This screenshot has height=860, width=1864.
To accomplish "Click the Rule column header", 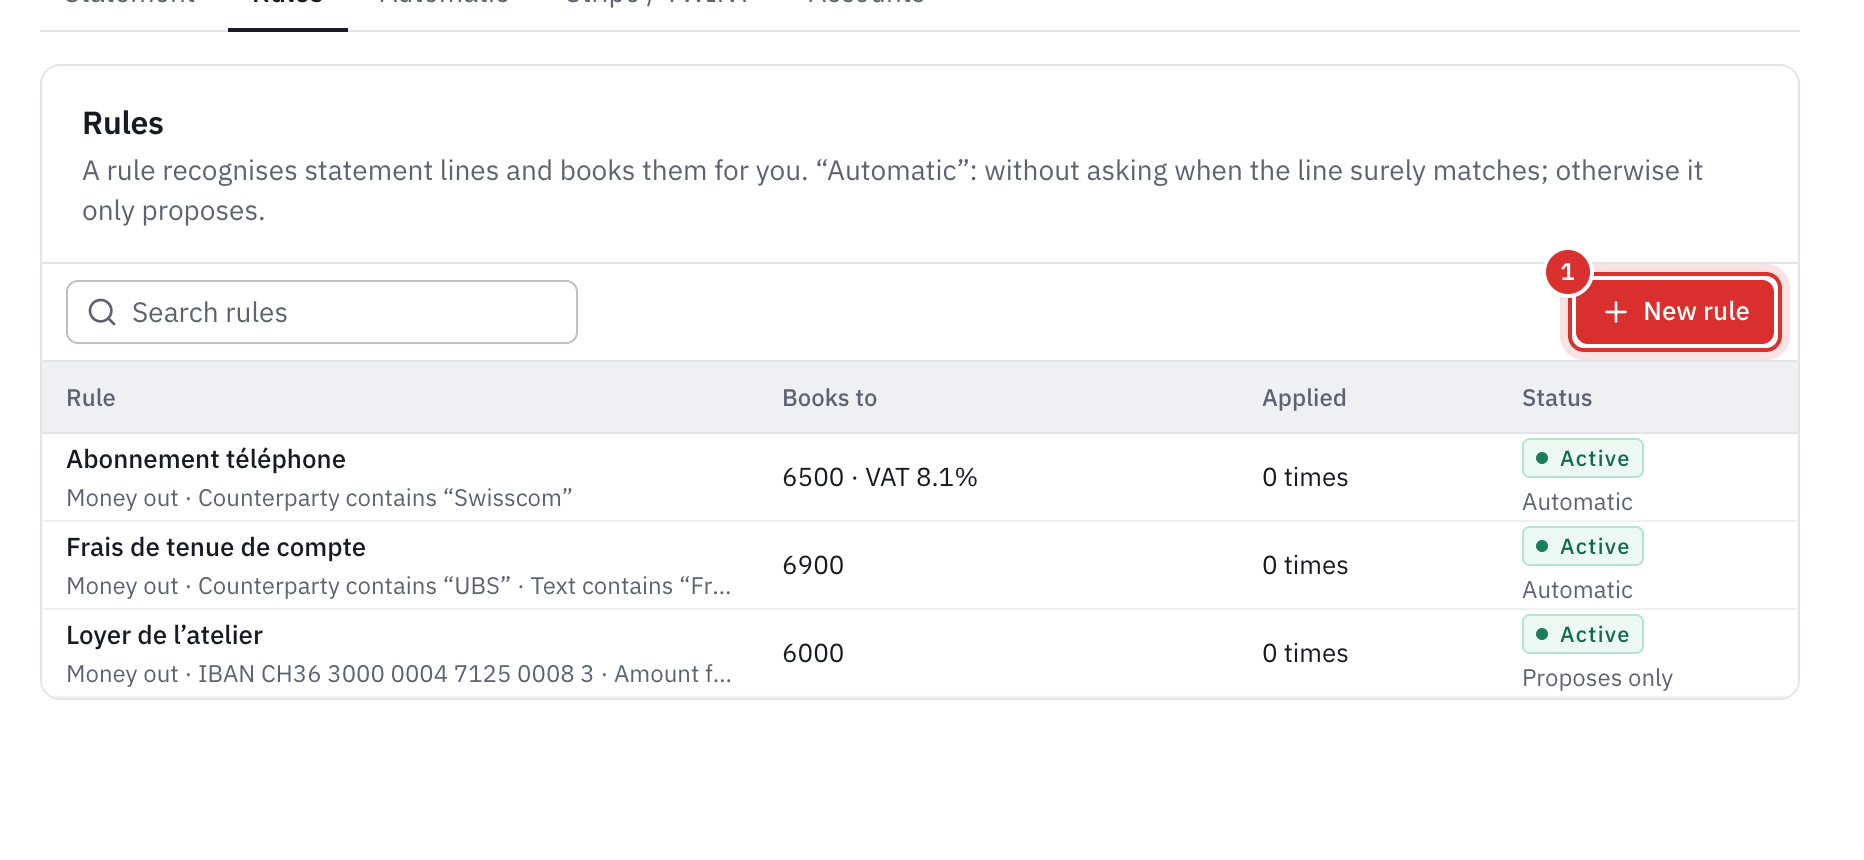I will (91, 398).
